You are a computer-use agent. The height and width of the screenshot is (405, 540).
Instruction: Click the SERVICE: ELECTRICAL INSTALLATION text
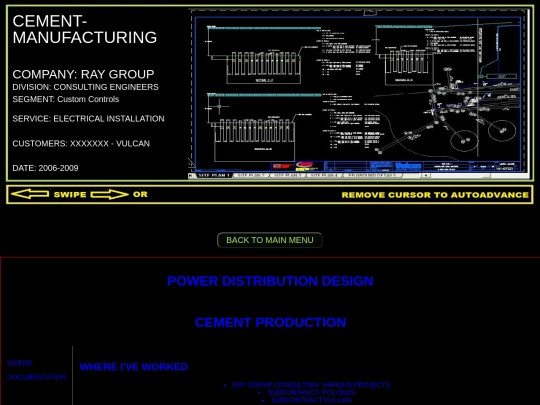tap(89, 118)
